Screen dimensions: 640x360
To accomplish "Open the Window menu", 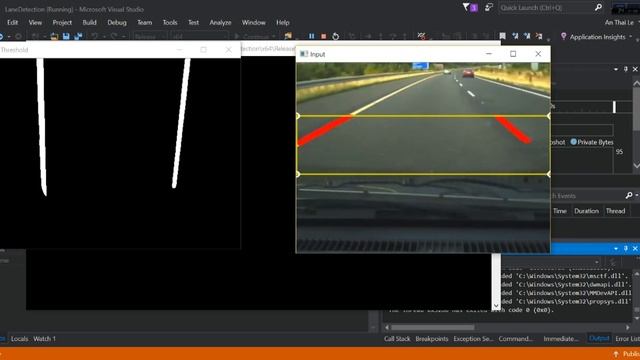I will [253, 23].
